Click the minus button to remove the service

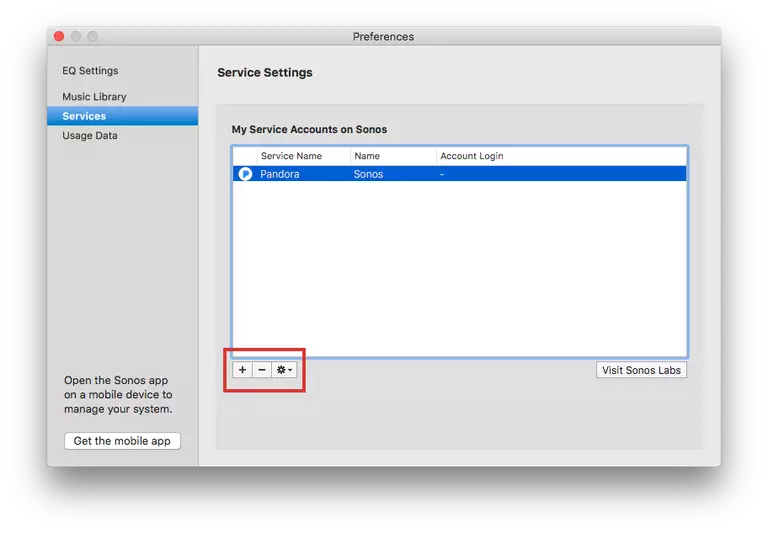point(262,370)
